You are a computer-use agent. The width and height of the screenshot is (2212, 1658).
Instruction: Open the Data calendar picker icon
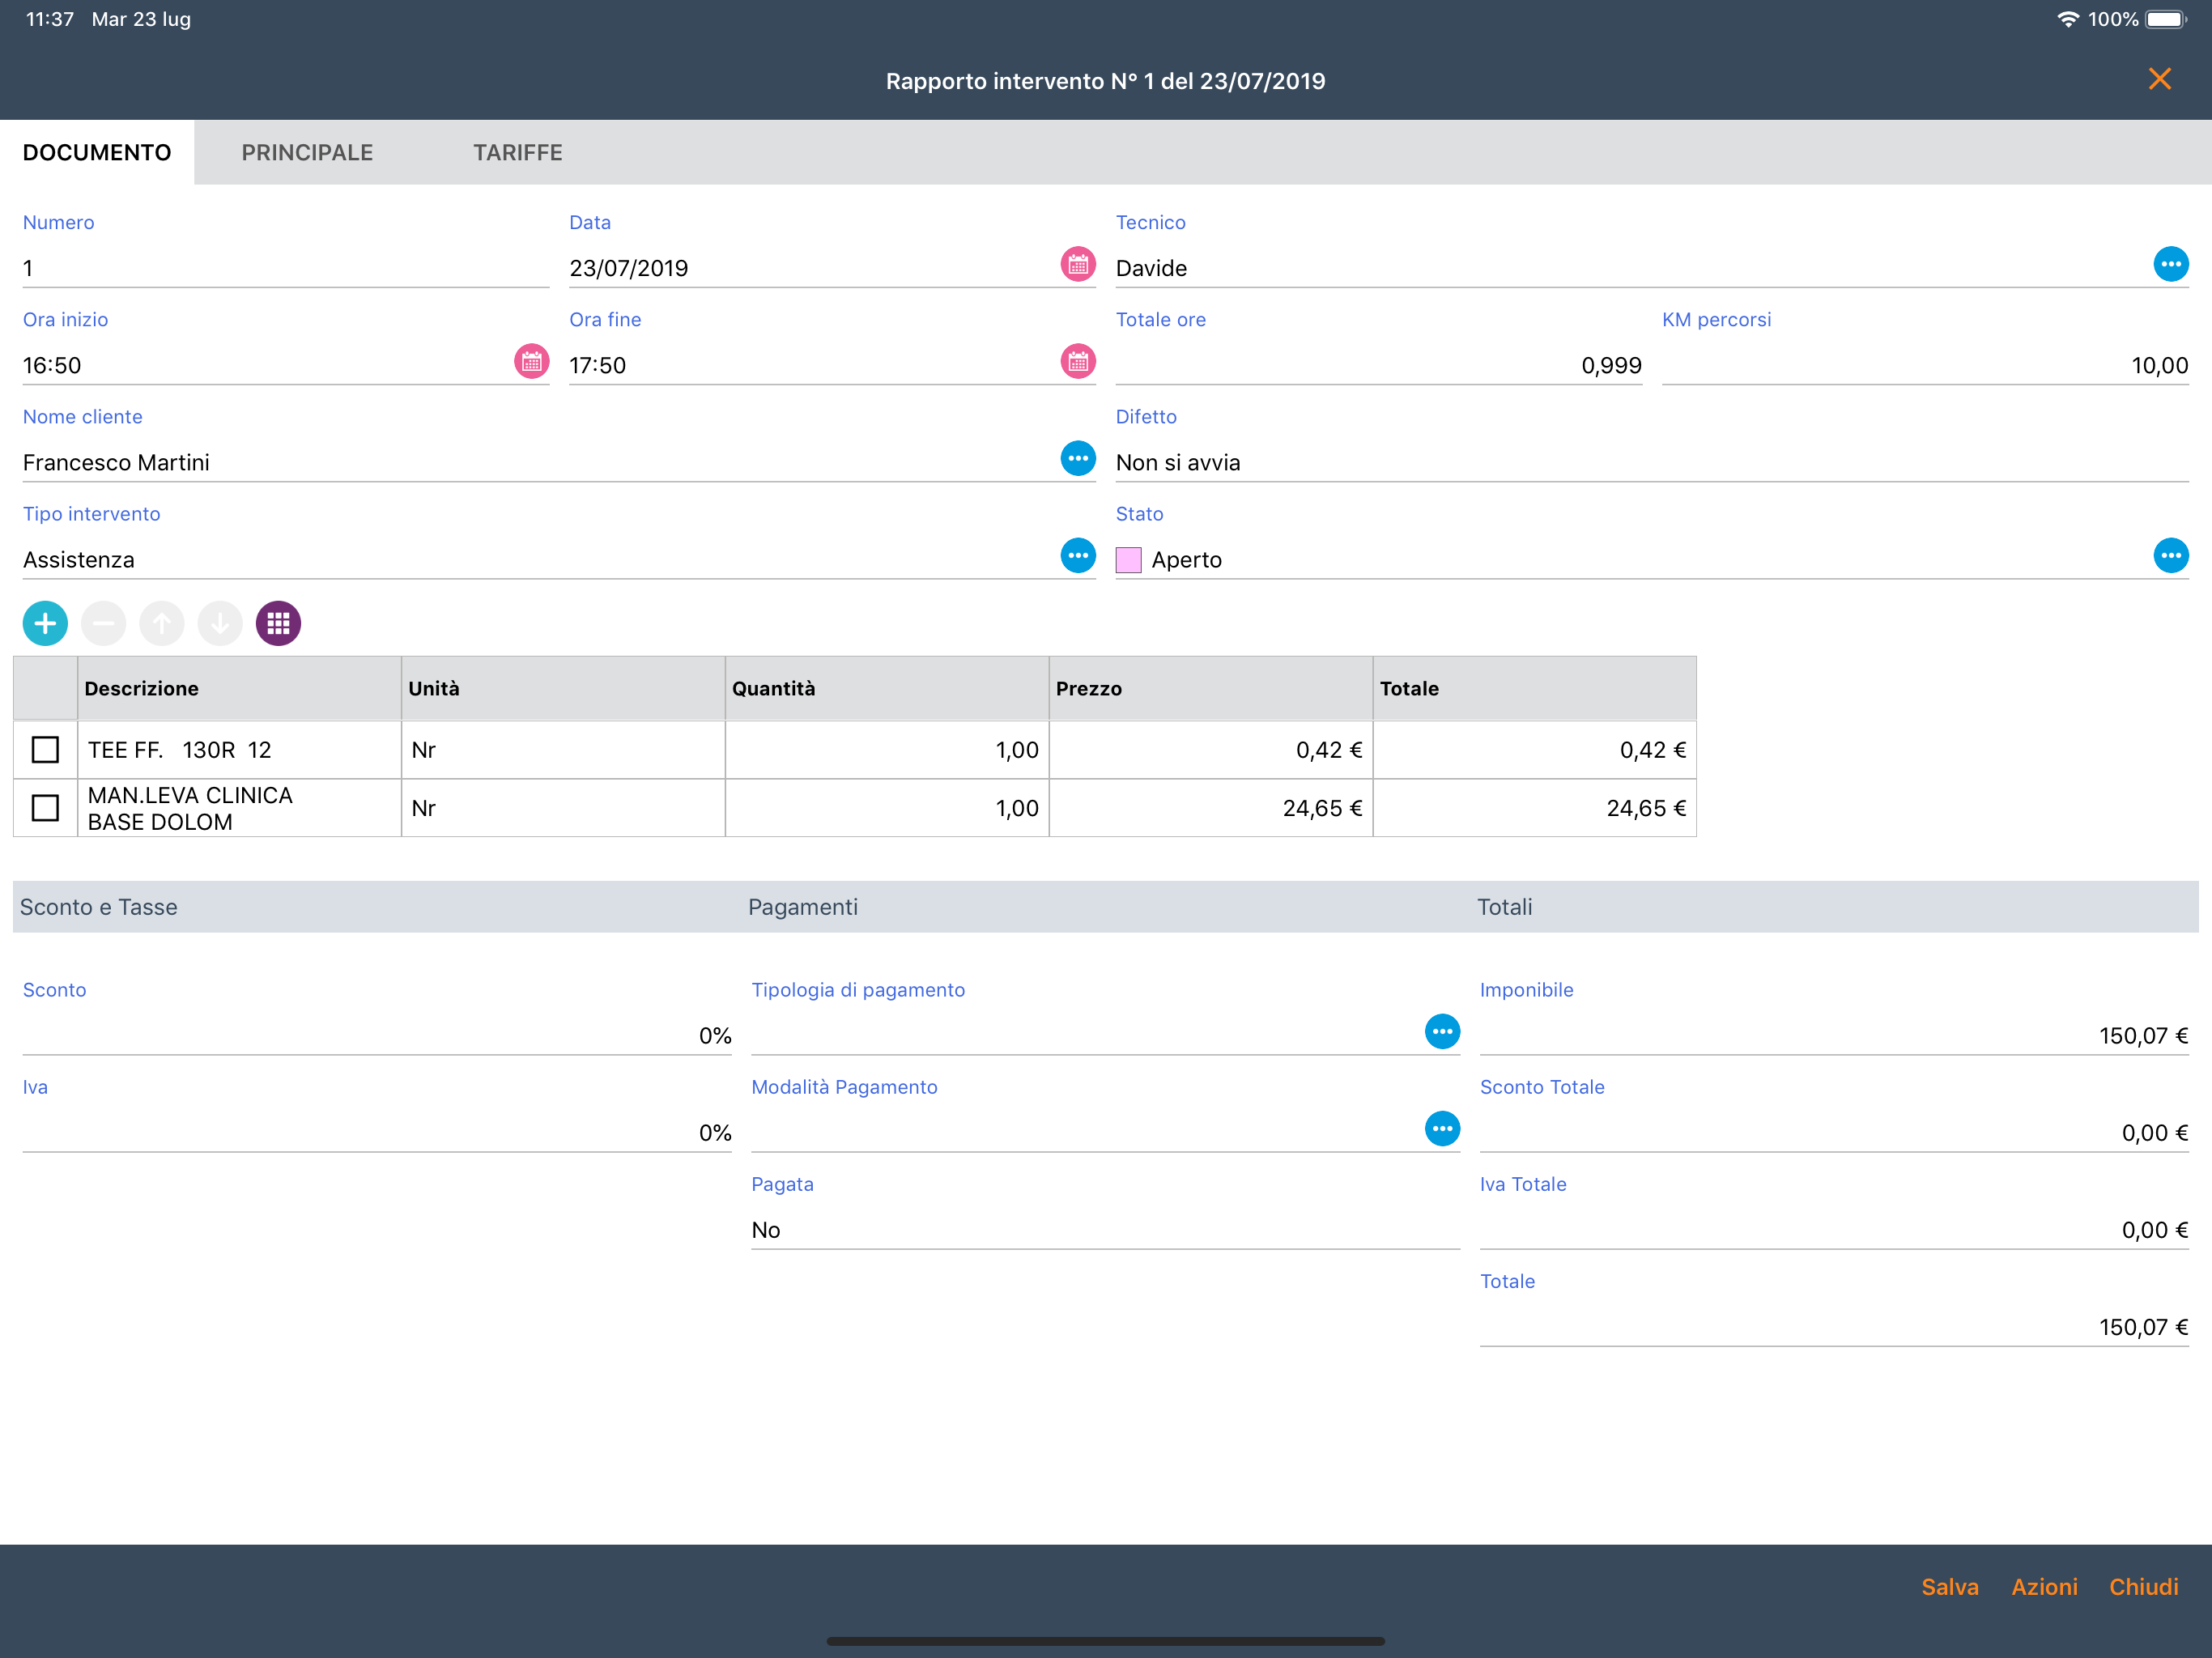click(1077, 265)
